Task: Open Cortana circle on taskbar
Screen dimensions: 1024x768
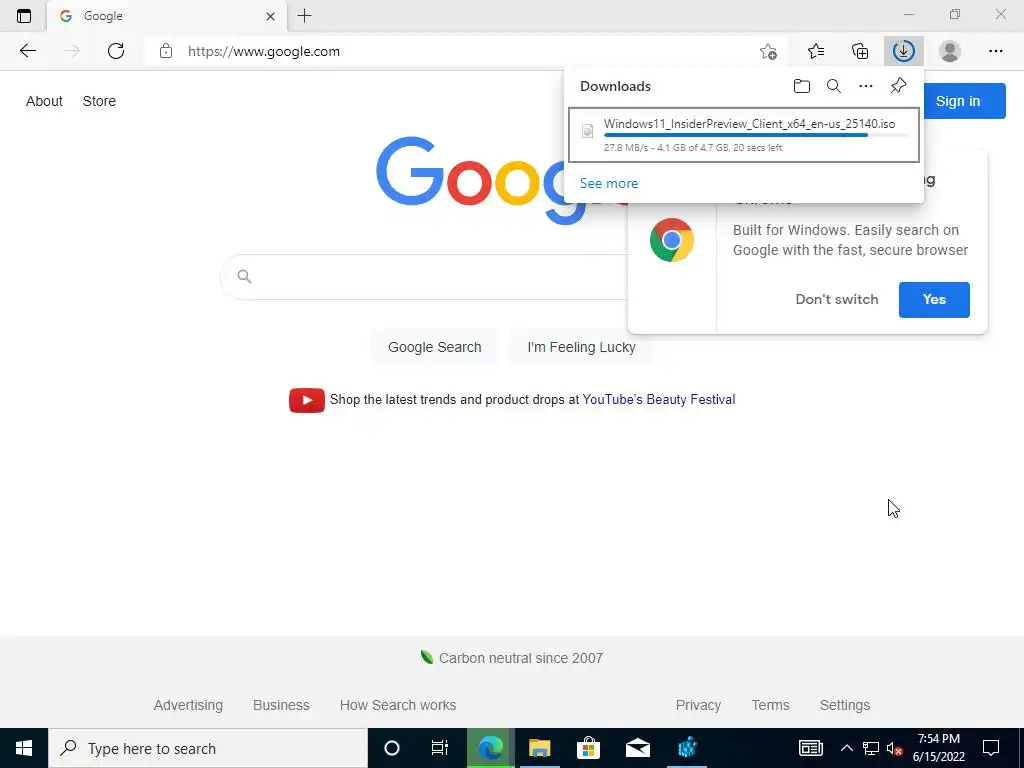Action: (x=391, y=748)
